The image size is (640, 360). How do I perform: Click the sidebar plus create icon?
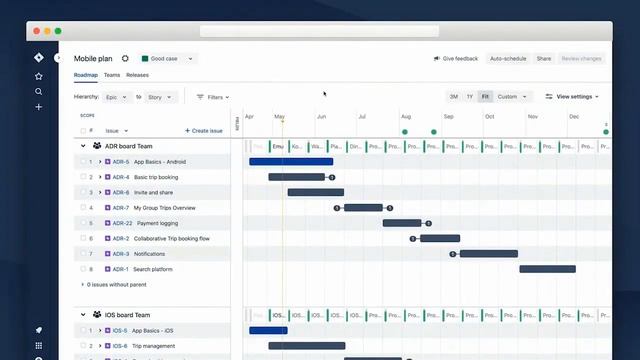(39, 107)
